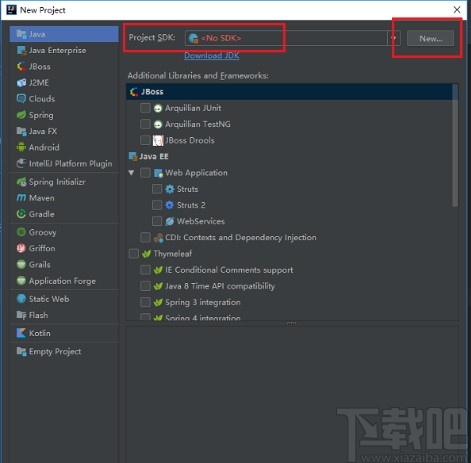The image size is (471, 463).
Task: Open the Download JDK link
Action: tap(212, 56)
